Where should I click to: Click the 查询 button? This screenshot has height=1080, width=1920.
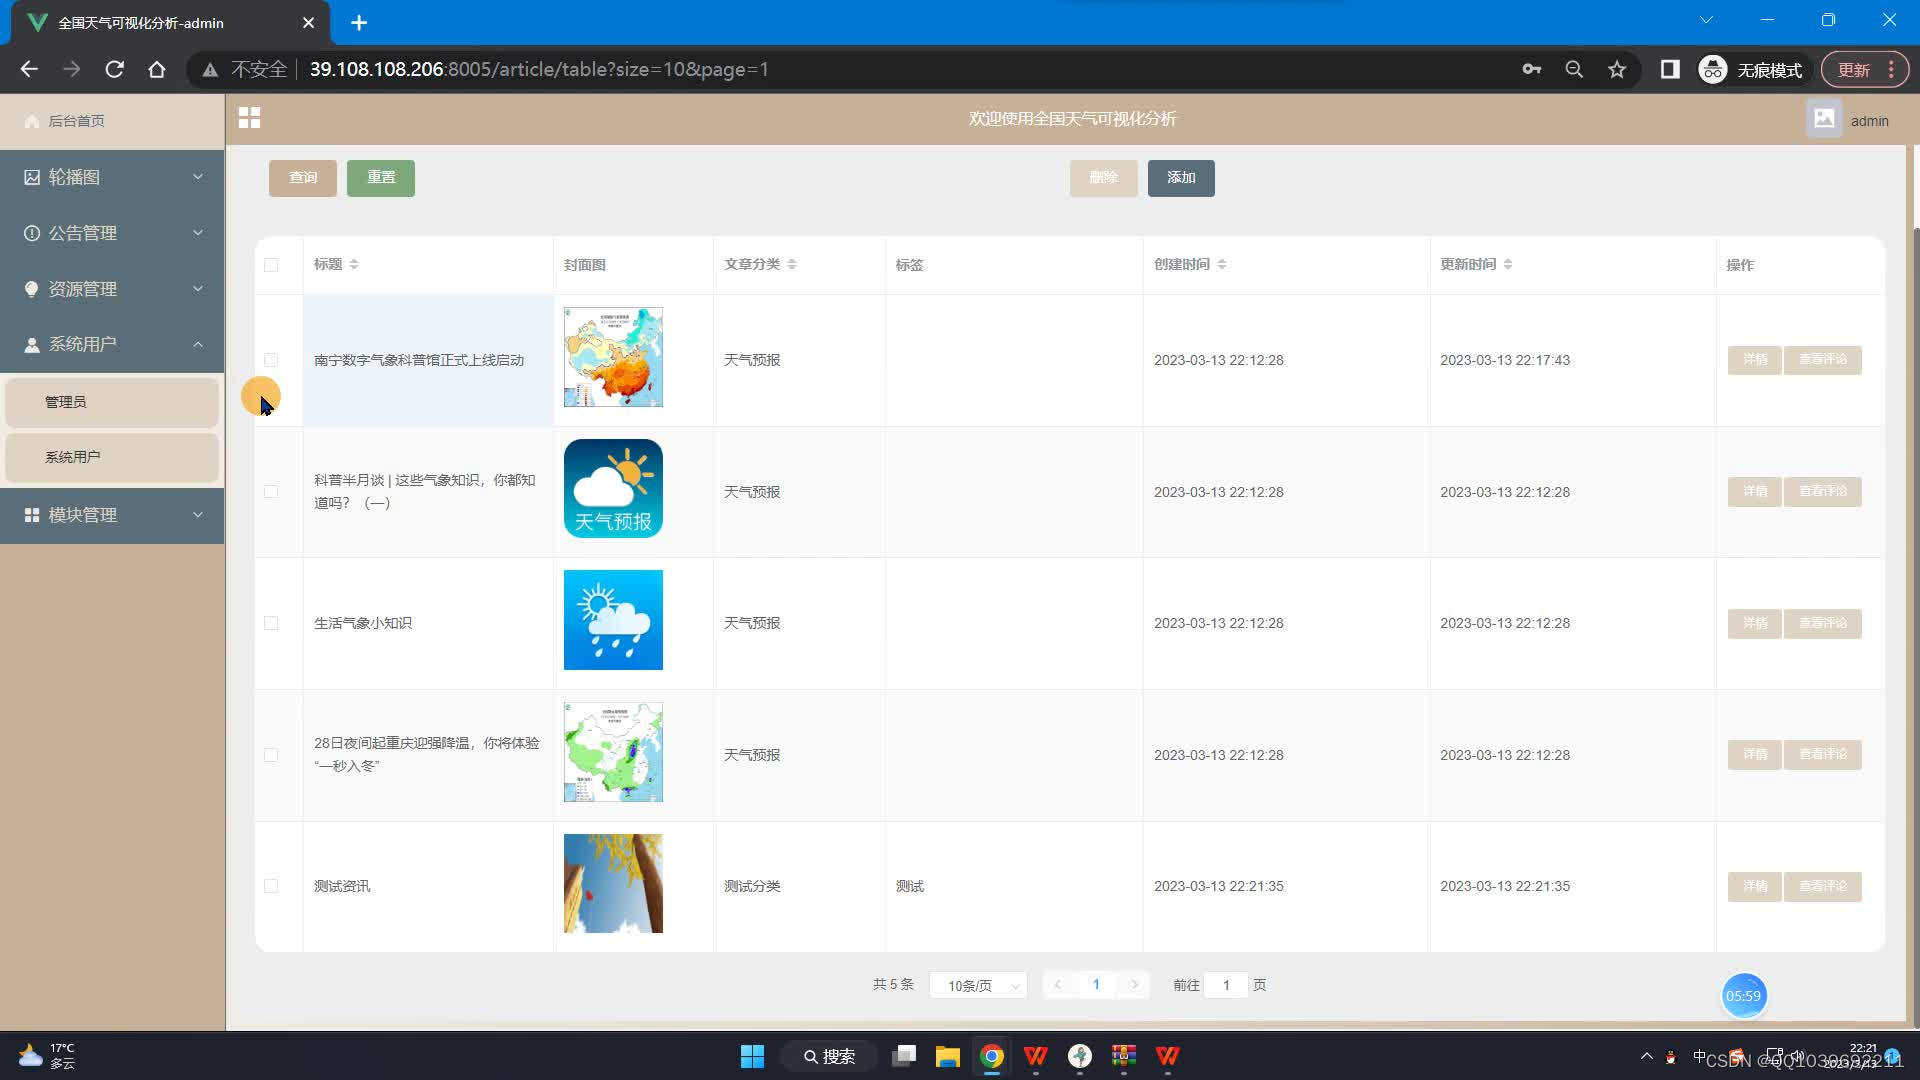pyautogui.click(x=303, y=178)
